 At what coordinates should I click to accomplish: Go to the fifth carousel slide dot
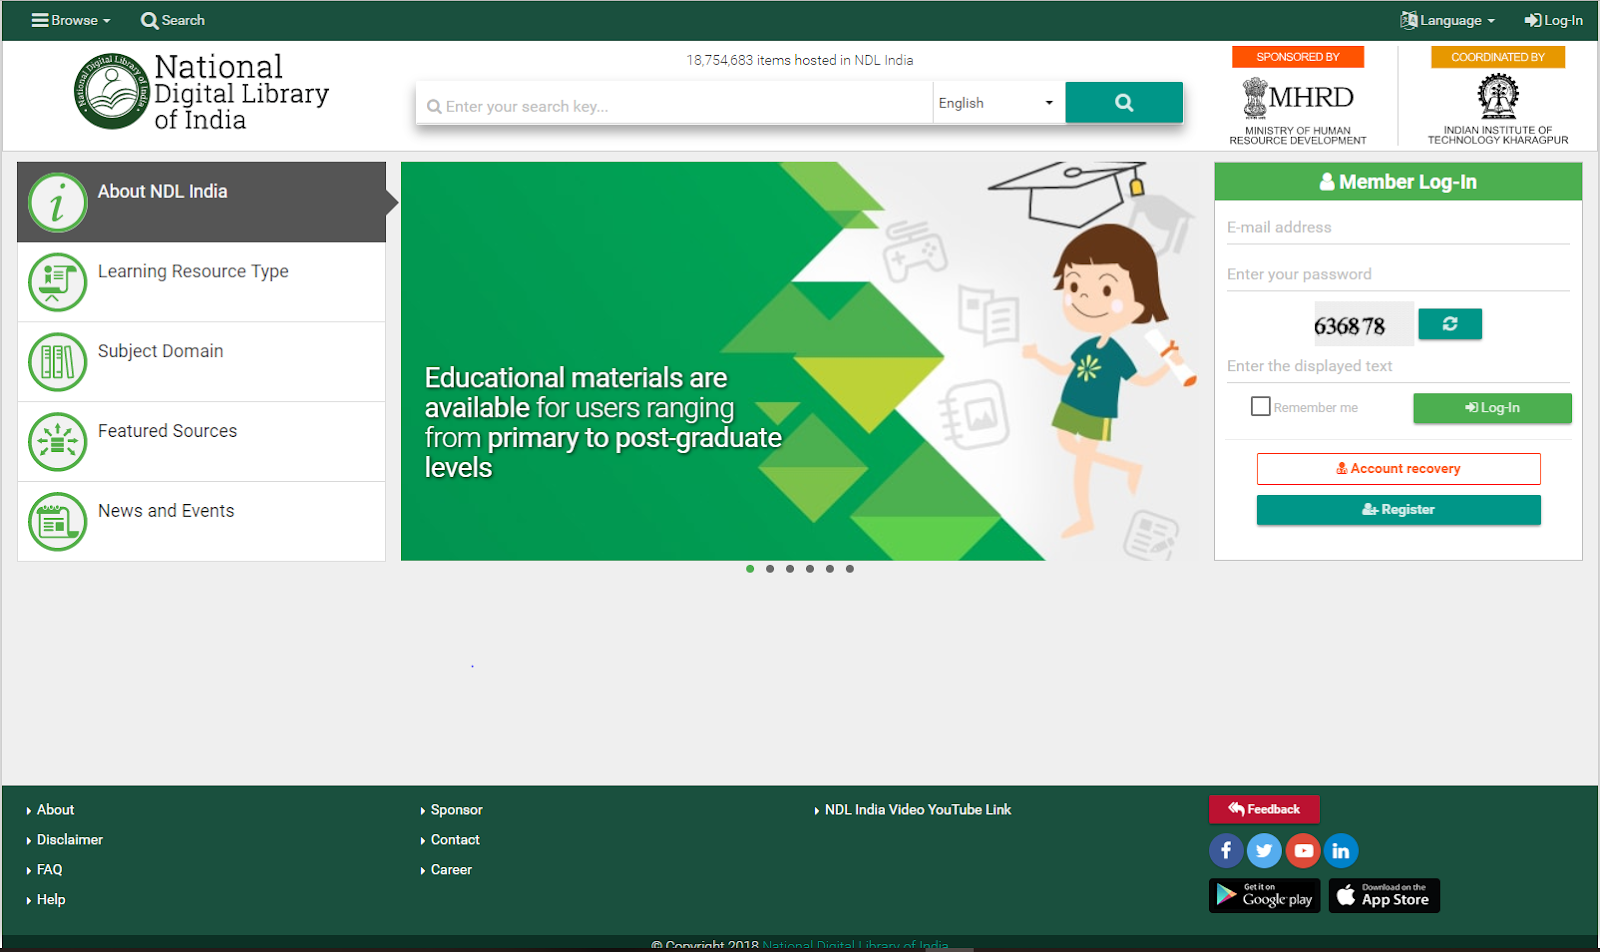pyautogui.click(x=830, y=569)
